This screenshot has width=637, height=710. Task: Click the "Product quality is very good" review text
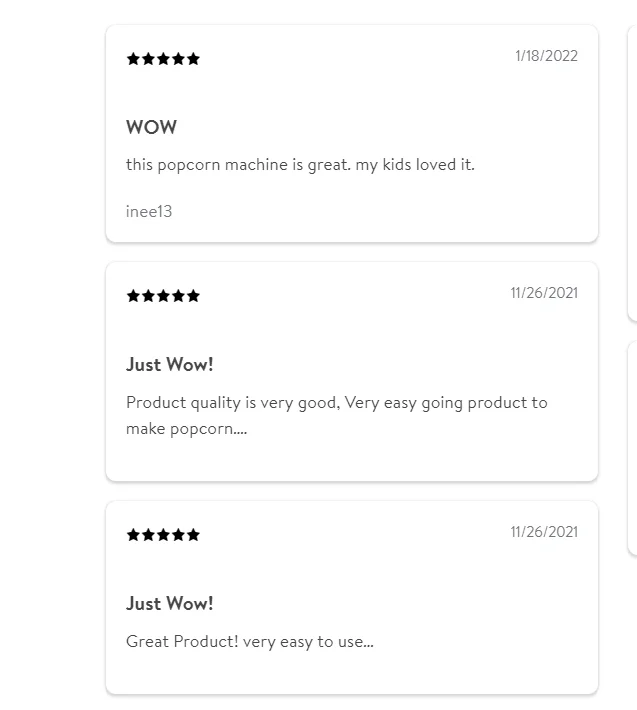coord(336,403)
